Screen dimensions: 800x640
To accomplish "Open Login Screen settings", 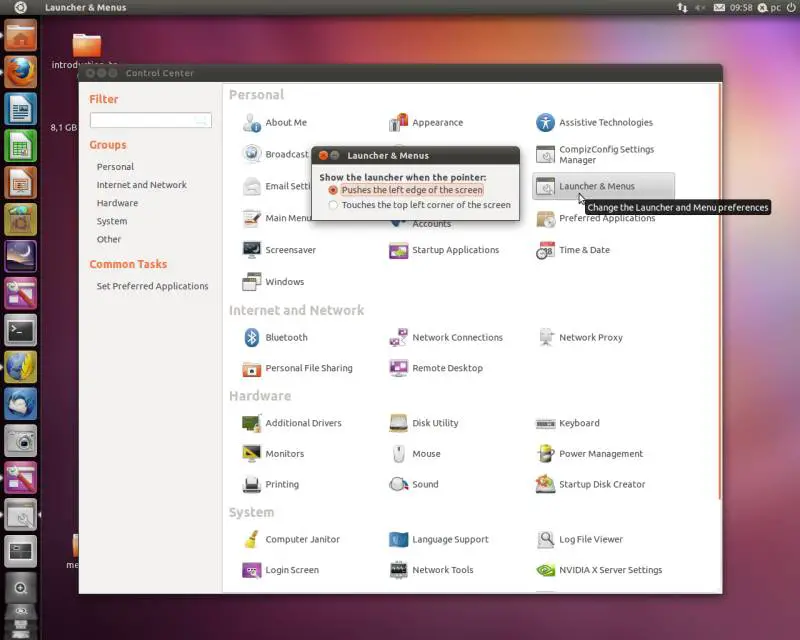I will pos(281,570).
